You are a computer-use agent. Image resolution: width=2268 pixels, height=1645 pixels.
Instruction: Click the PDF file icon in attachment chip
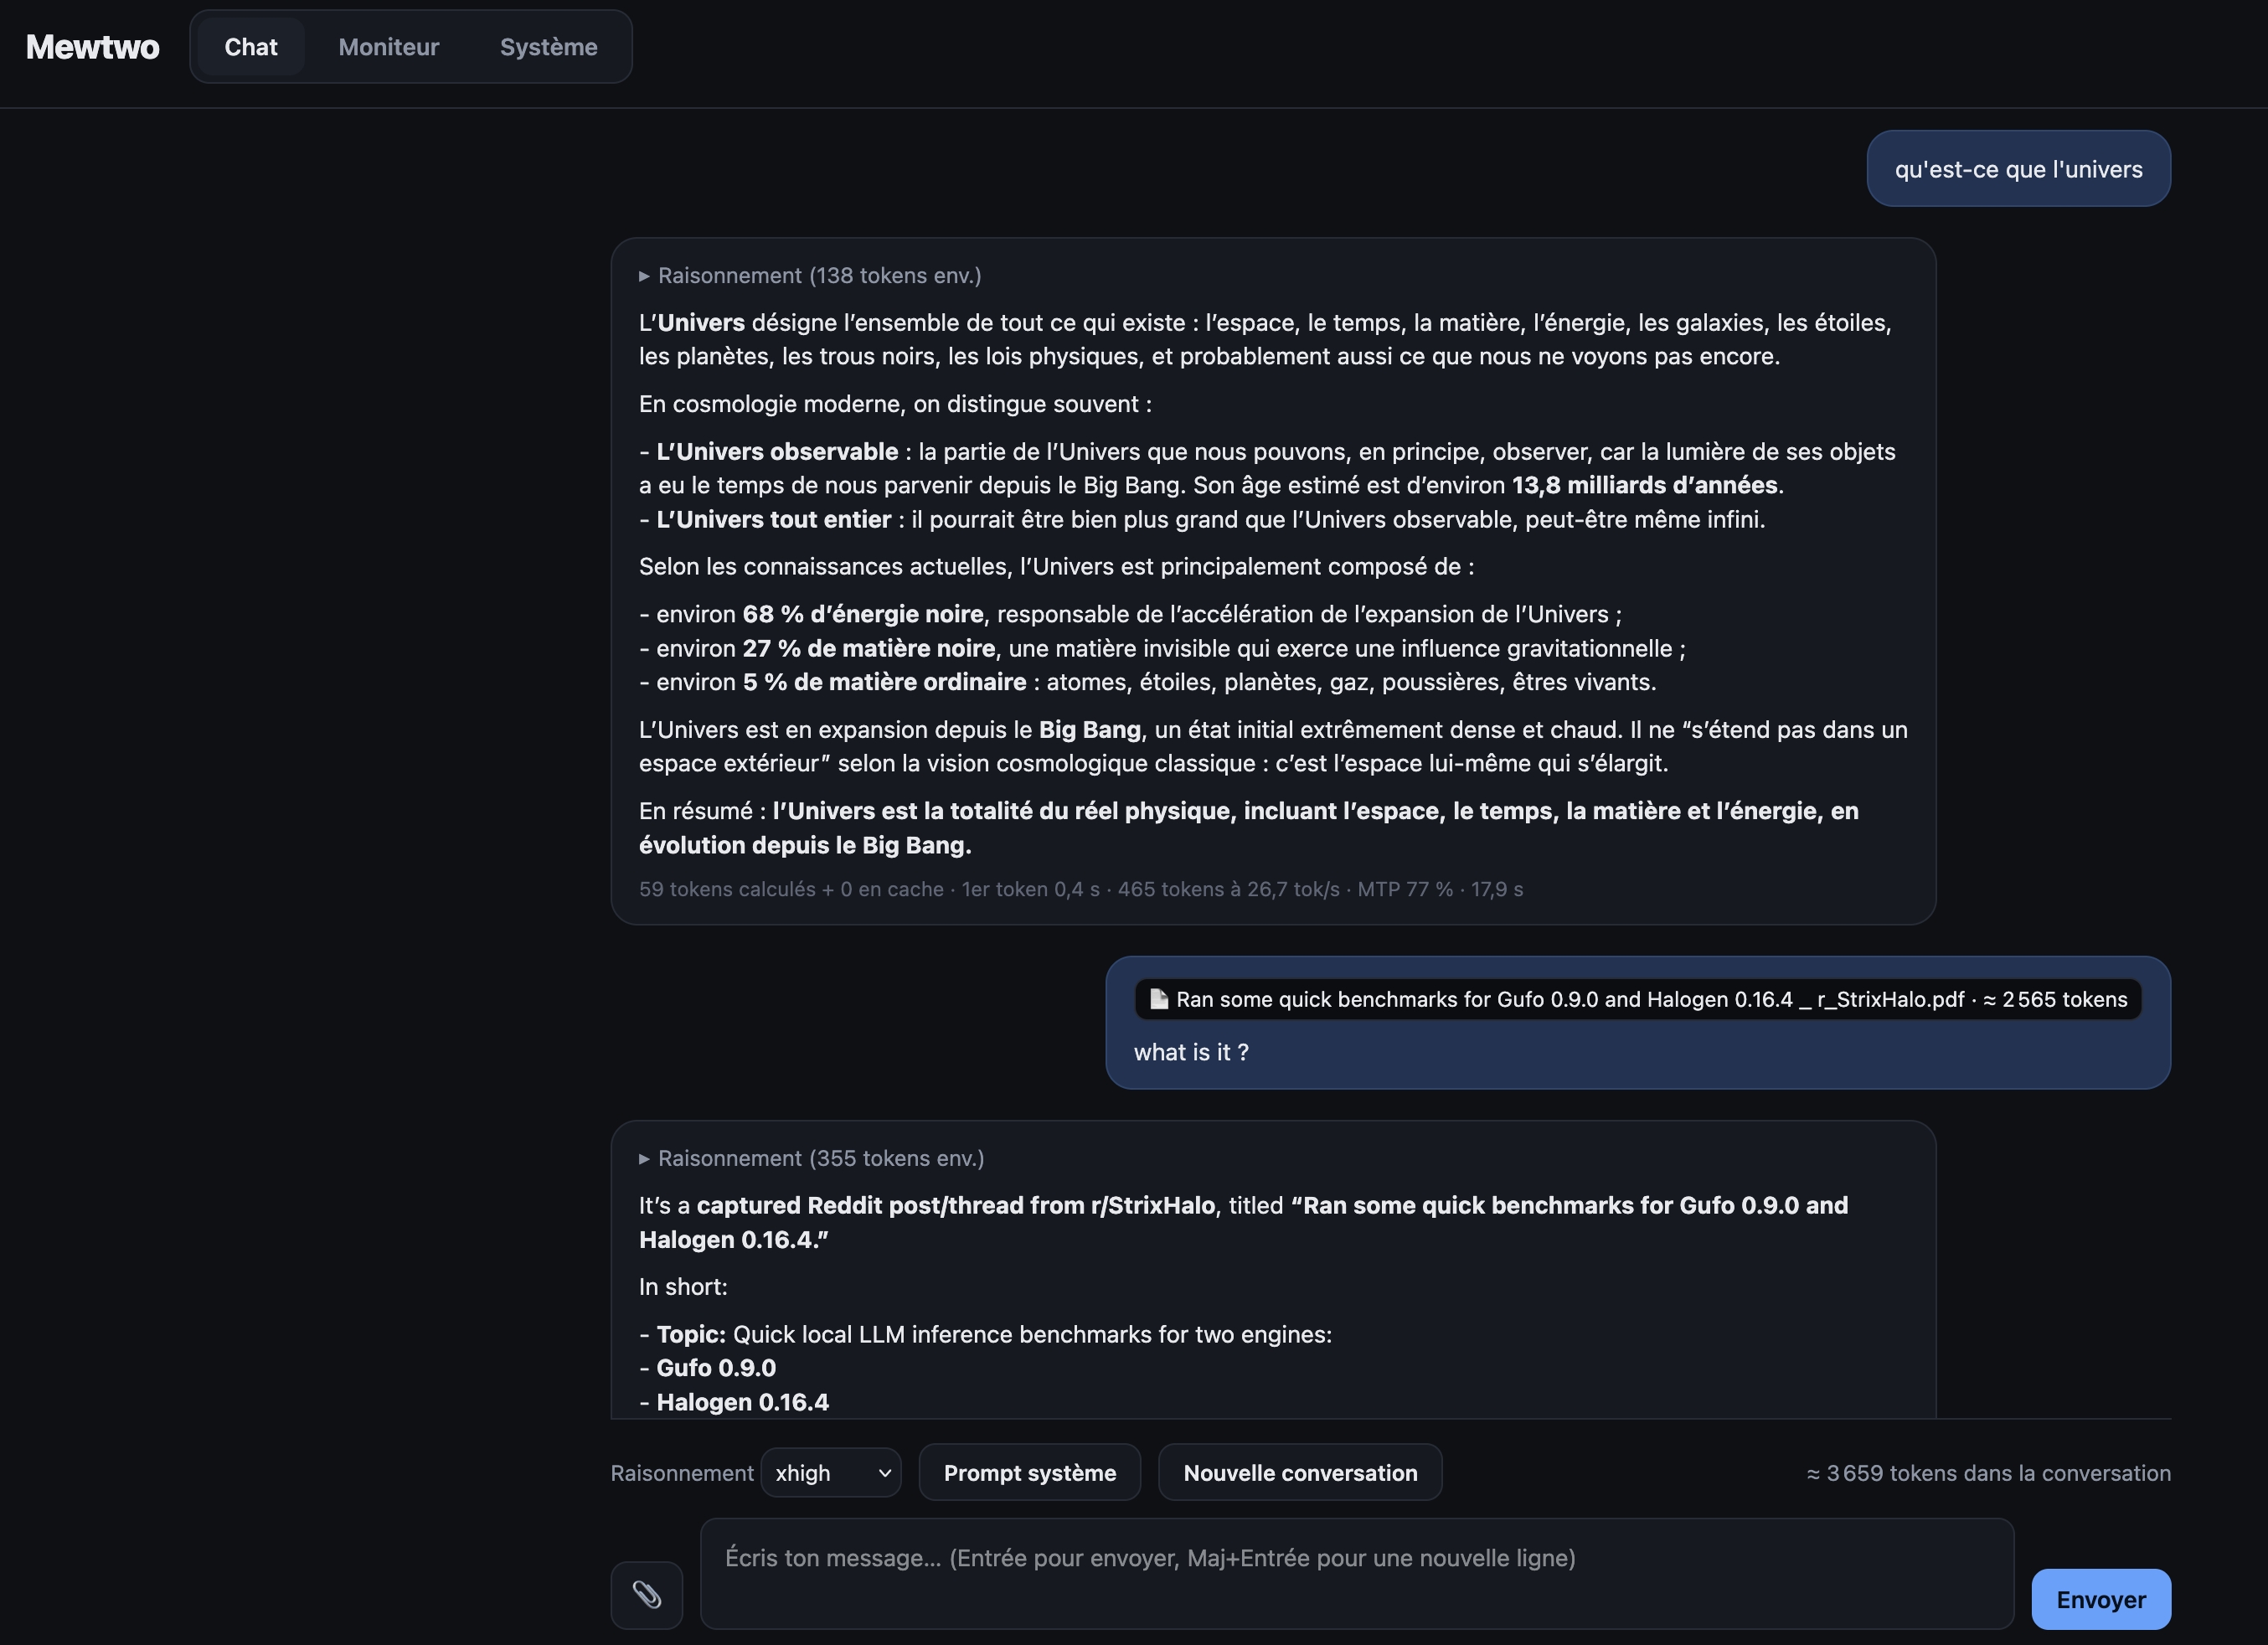[1158, 999]
